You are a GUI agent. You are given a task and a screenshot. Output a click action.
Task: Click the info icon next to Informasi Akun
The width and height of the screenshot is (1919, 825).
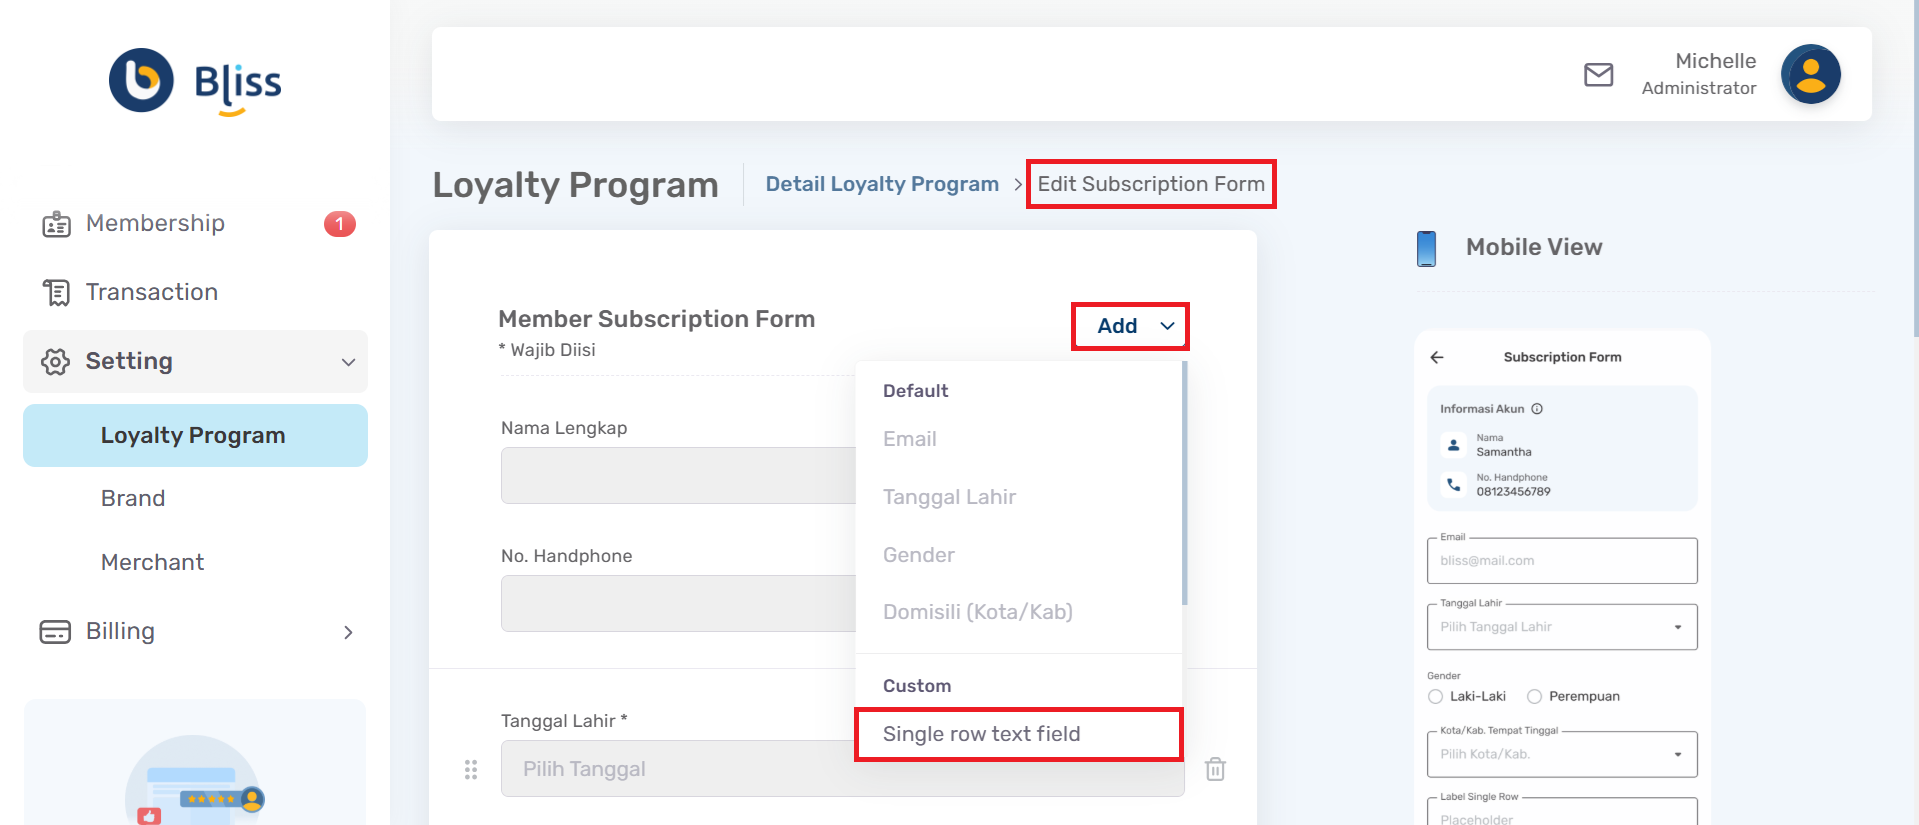point(1537,409)
